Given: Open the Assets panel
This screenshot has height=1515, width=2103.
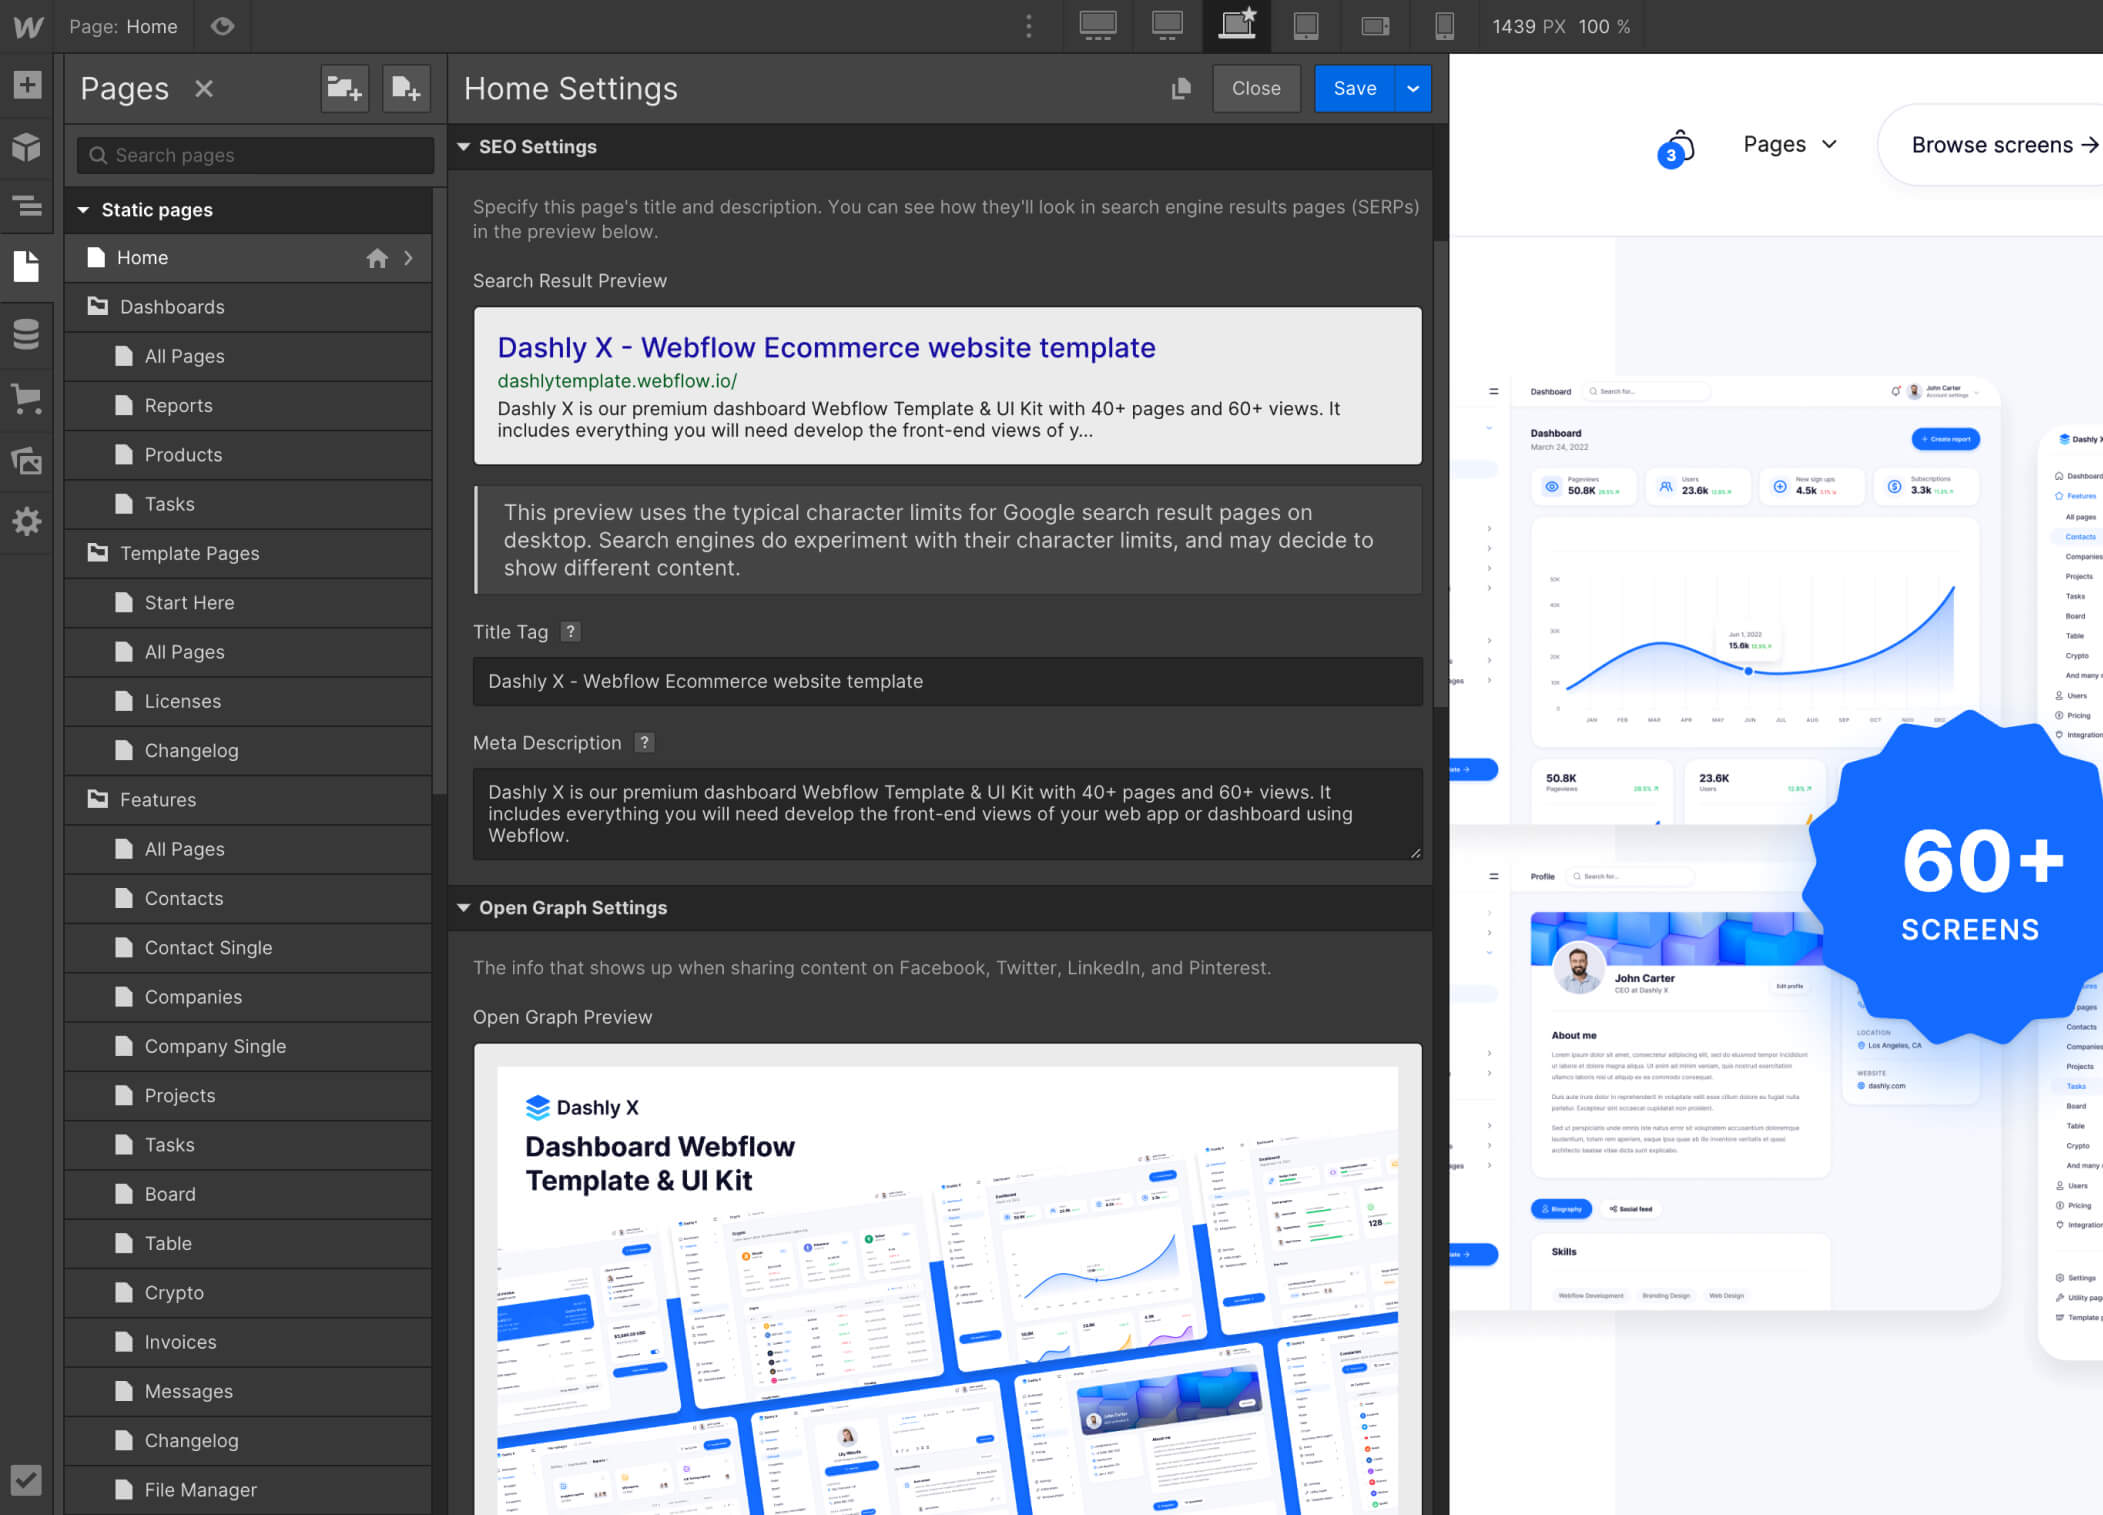Looking at the screenshot, I should (27, 460).
